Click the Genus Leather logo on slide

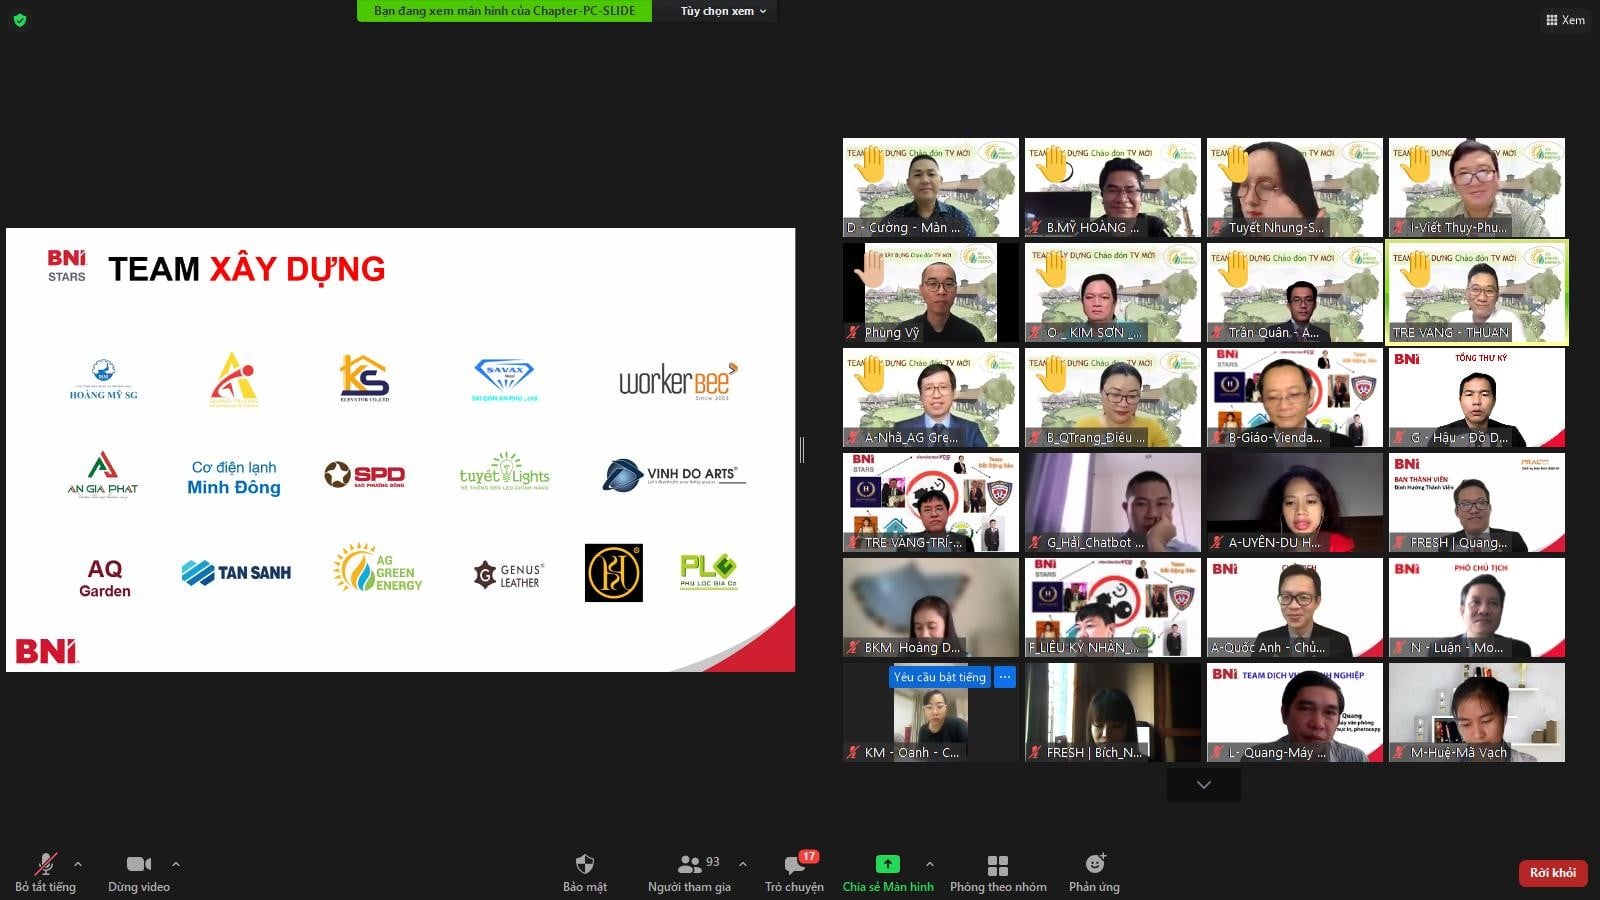pos(509,575)
